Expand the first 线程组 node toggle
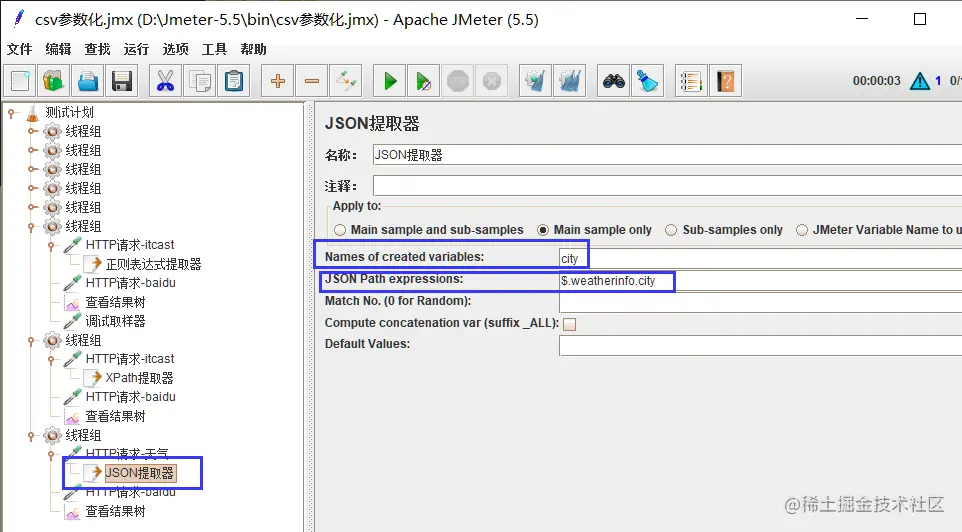This screenshot has width=962, height=532. (x=33, y=131)
